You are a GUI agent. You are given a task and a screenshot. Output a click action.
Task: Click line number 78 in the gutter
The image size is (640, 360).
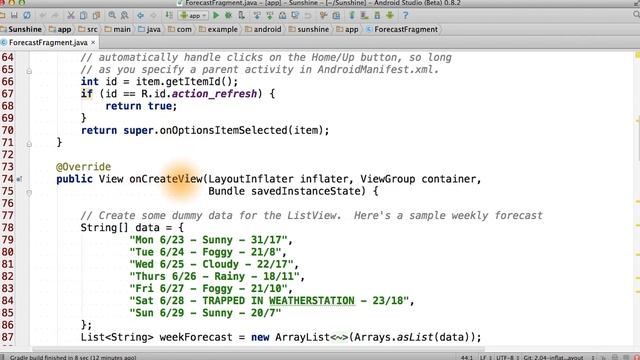7,228
